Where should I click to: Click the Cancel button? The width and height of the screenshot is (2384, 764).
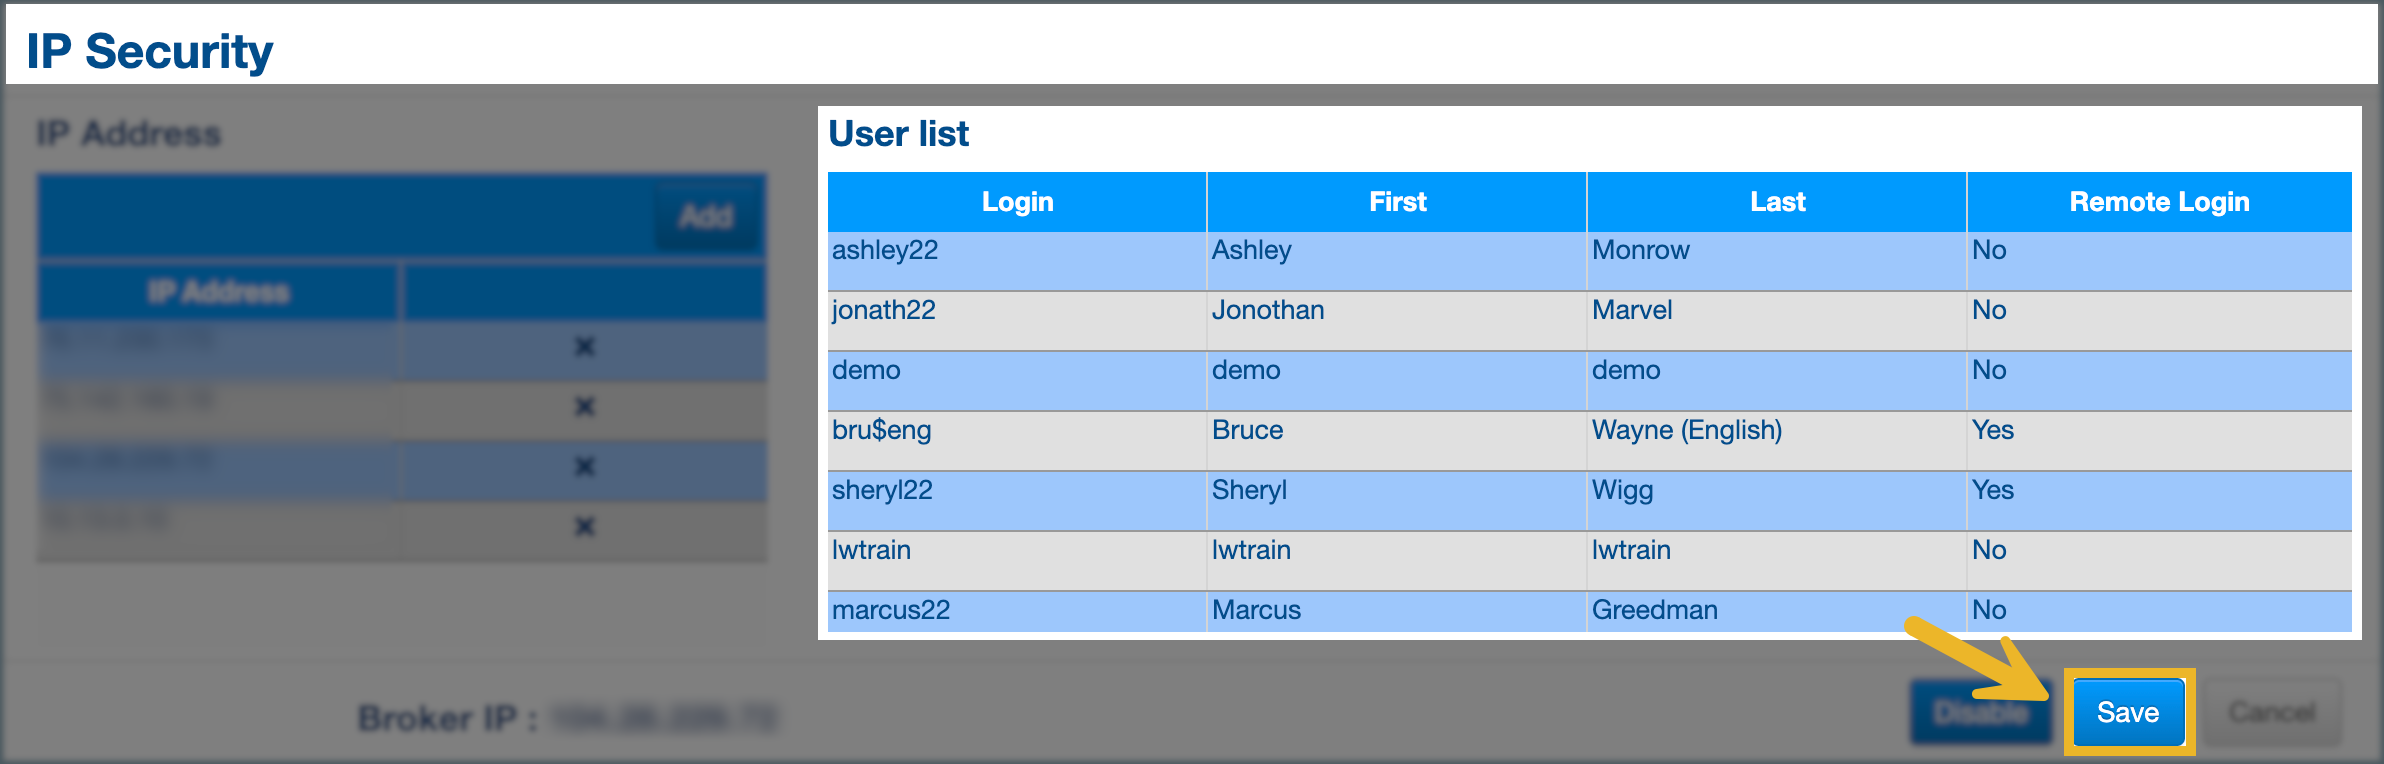pos(2271,712)
